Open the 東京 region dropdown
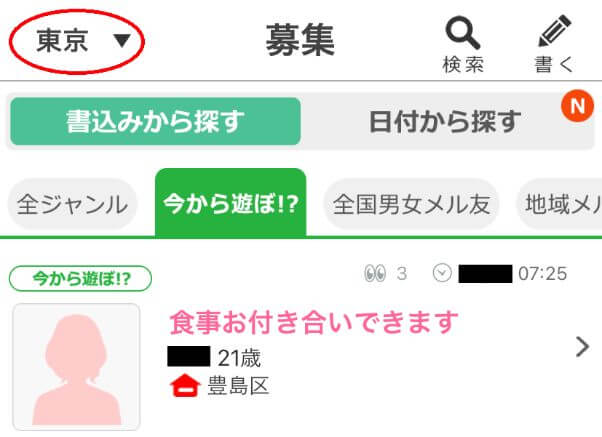Screen dimensions: 602x437 [x=77, y=41]
